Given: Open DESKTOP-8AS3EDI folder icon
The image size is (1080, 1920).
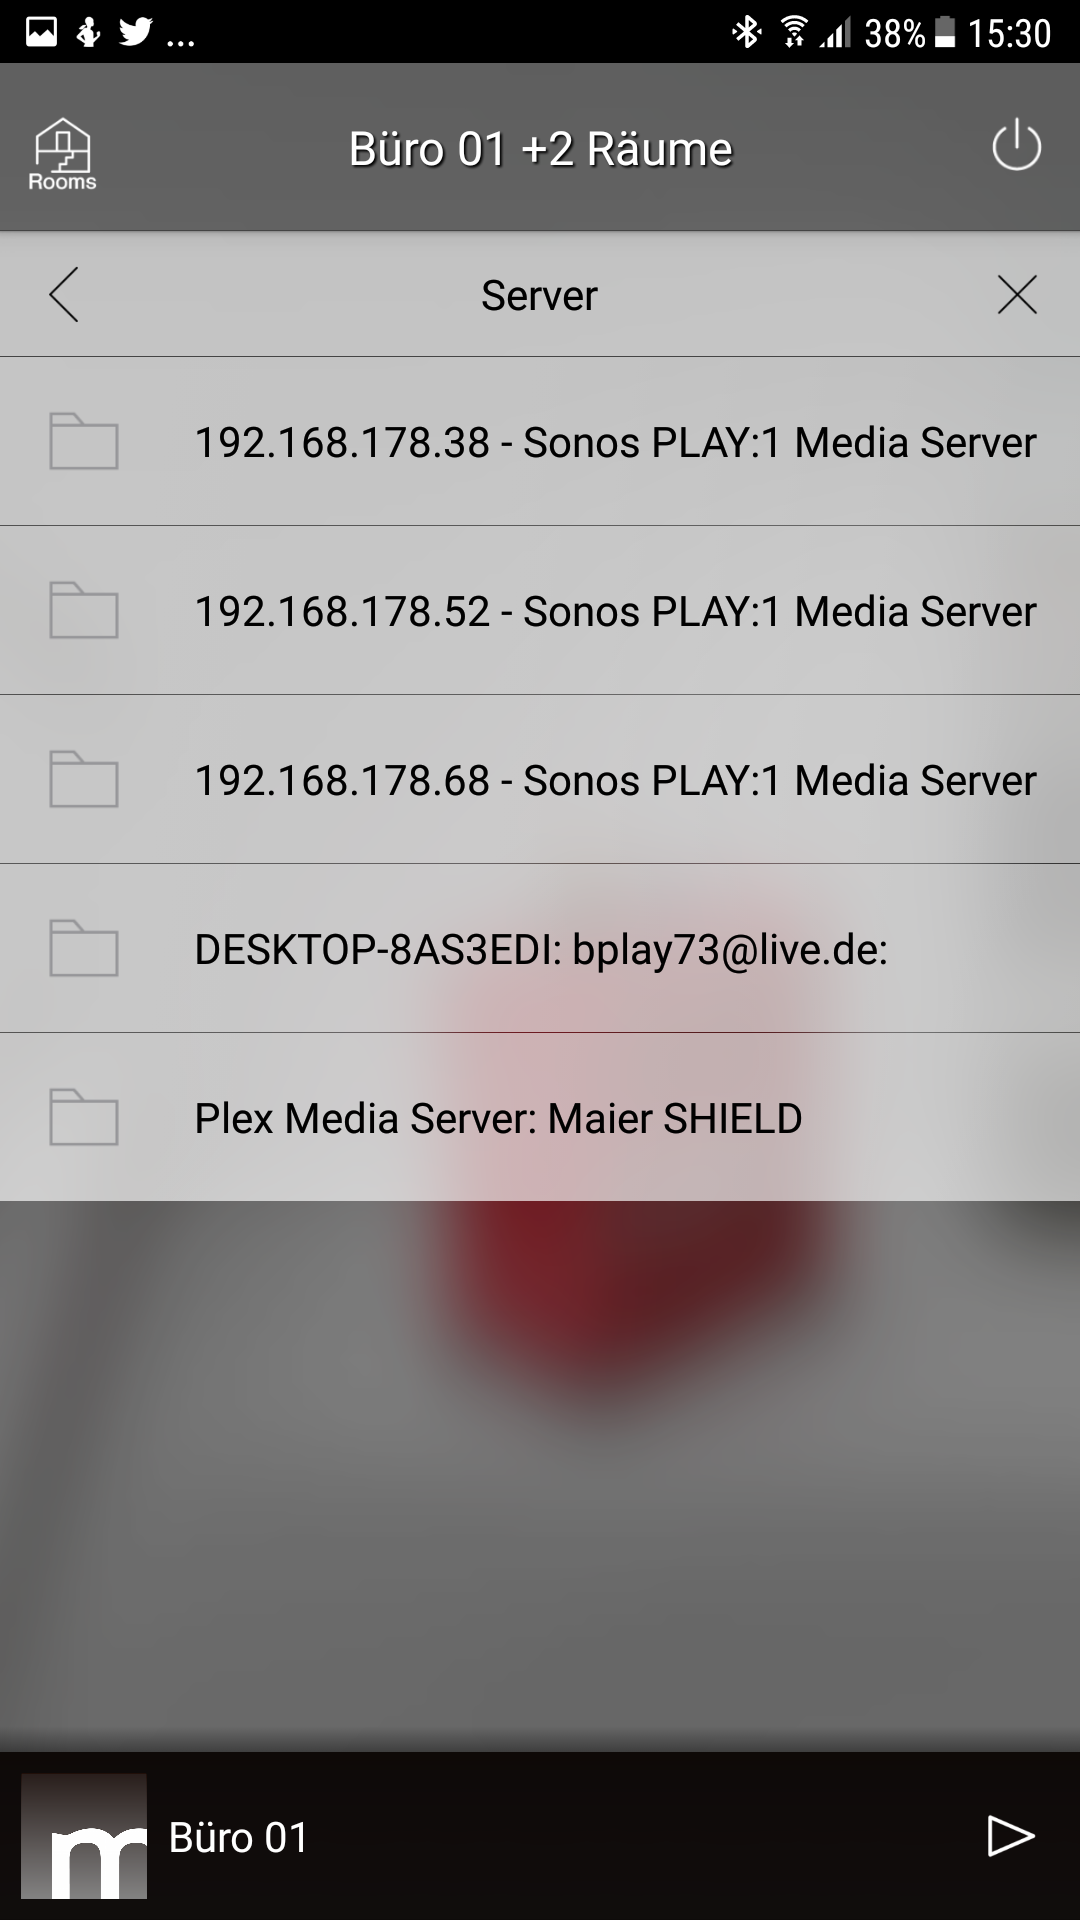Looking at the screenshot, I should pos(84,948).
